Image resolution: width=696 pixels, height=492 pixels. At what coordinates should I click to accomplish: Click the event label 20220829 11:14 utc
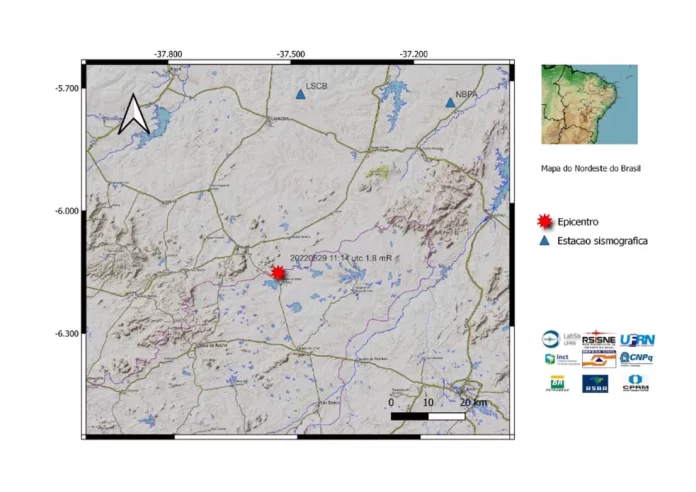(x=334, y=258)
